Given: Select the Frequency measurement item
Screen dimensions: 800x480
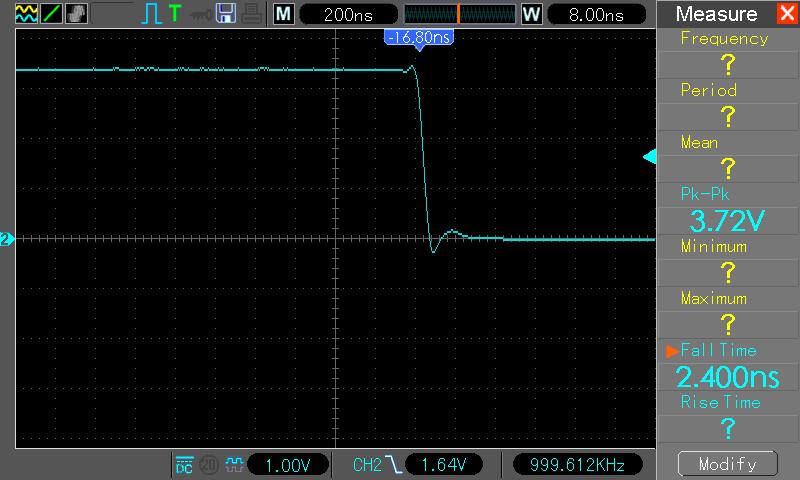Looking at the screenshot, I should (724, 39).
